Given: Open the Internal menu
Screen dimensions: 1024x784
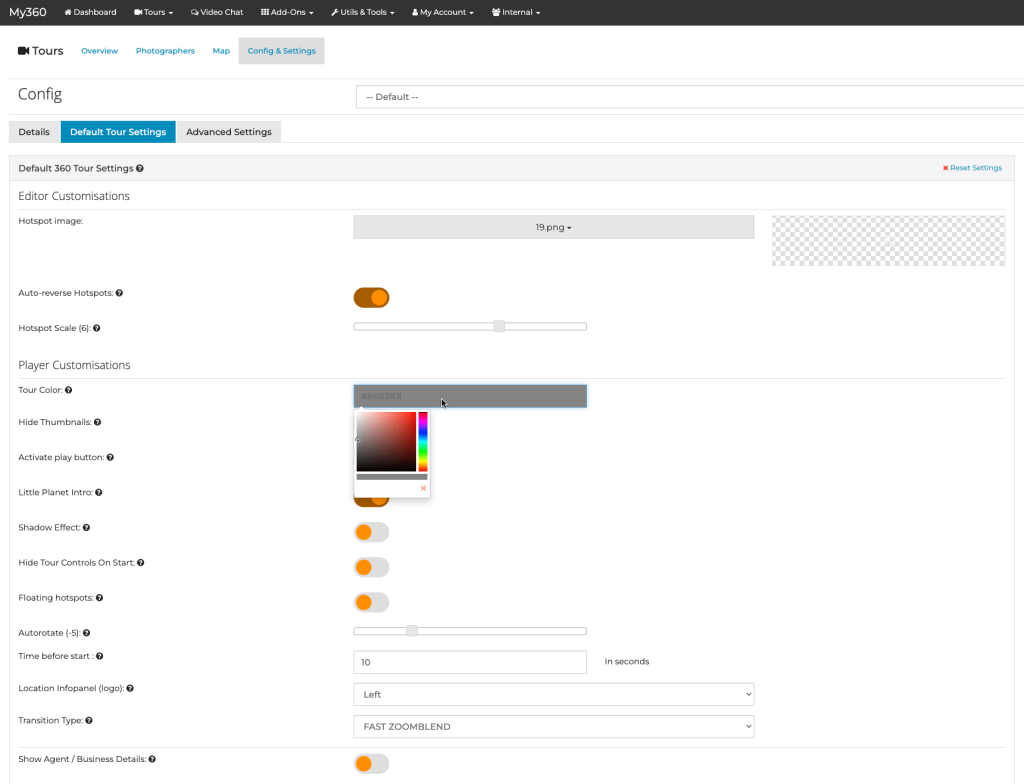Looking at the screenshot, I should click(x=516, y=12).
